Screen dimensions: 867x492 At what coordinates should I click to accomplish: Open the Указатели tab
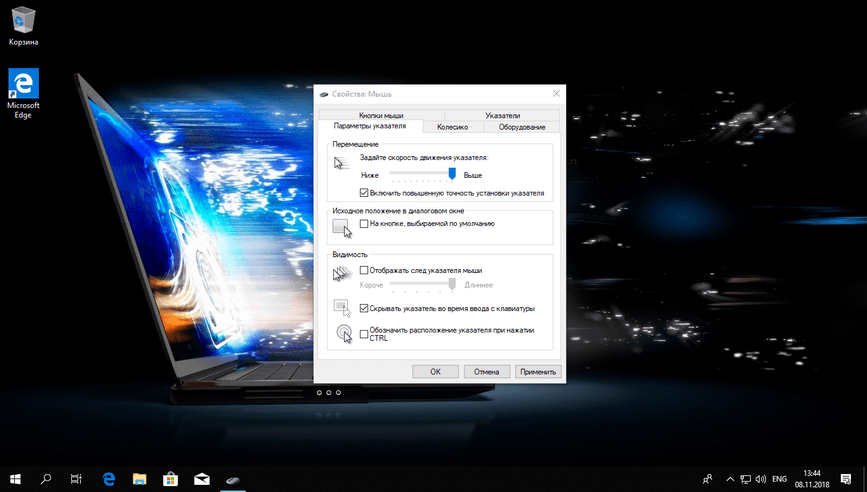tap(502, 116)
